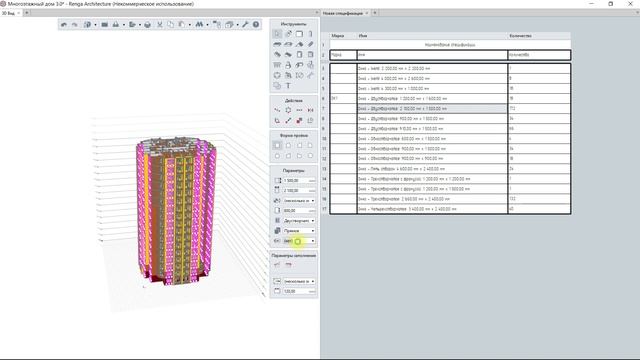Image resolution: width=640 pixels, height=360 pixels.
Task: Click the gear-shaped icon in Действия panel
Action: pos(288,110)
